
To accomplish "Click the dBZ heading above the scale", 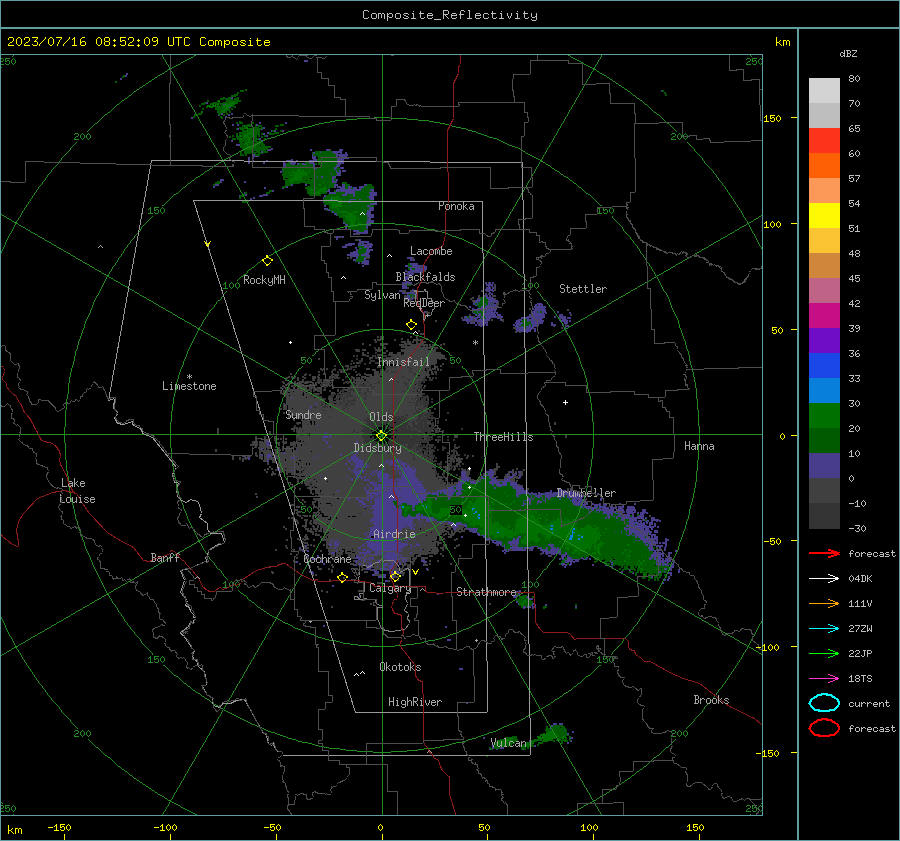I will tap(848, 54).
